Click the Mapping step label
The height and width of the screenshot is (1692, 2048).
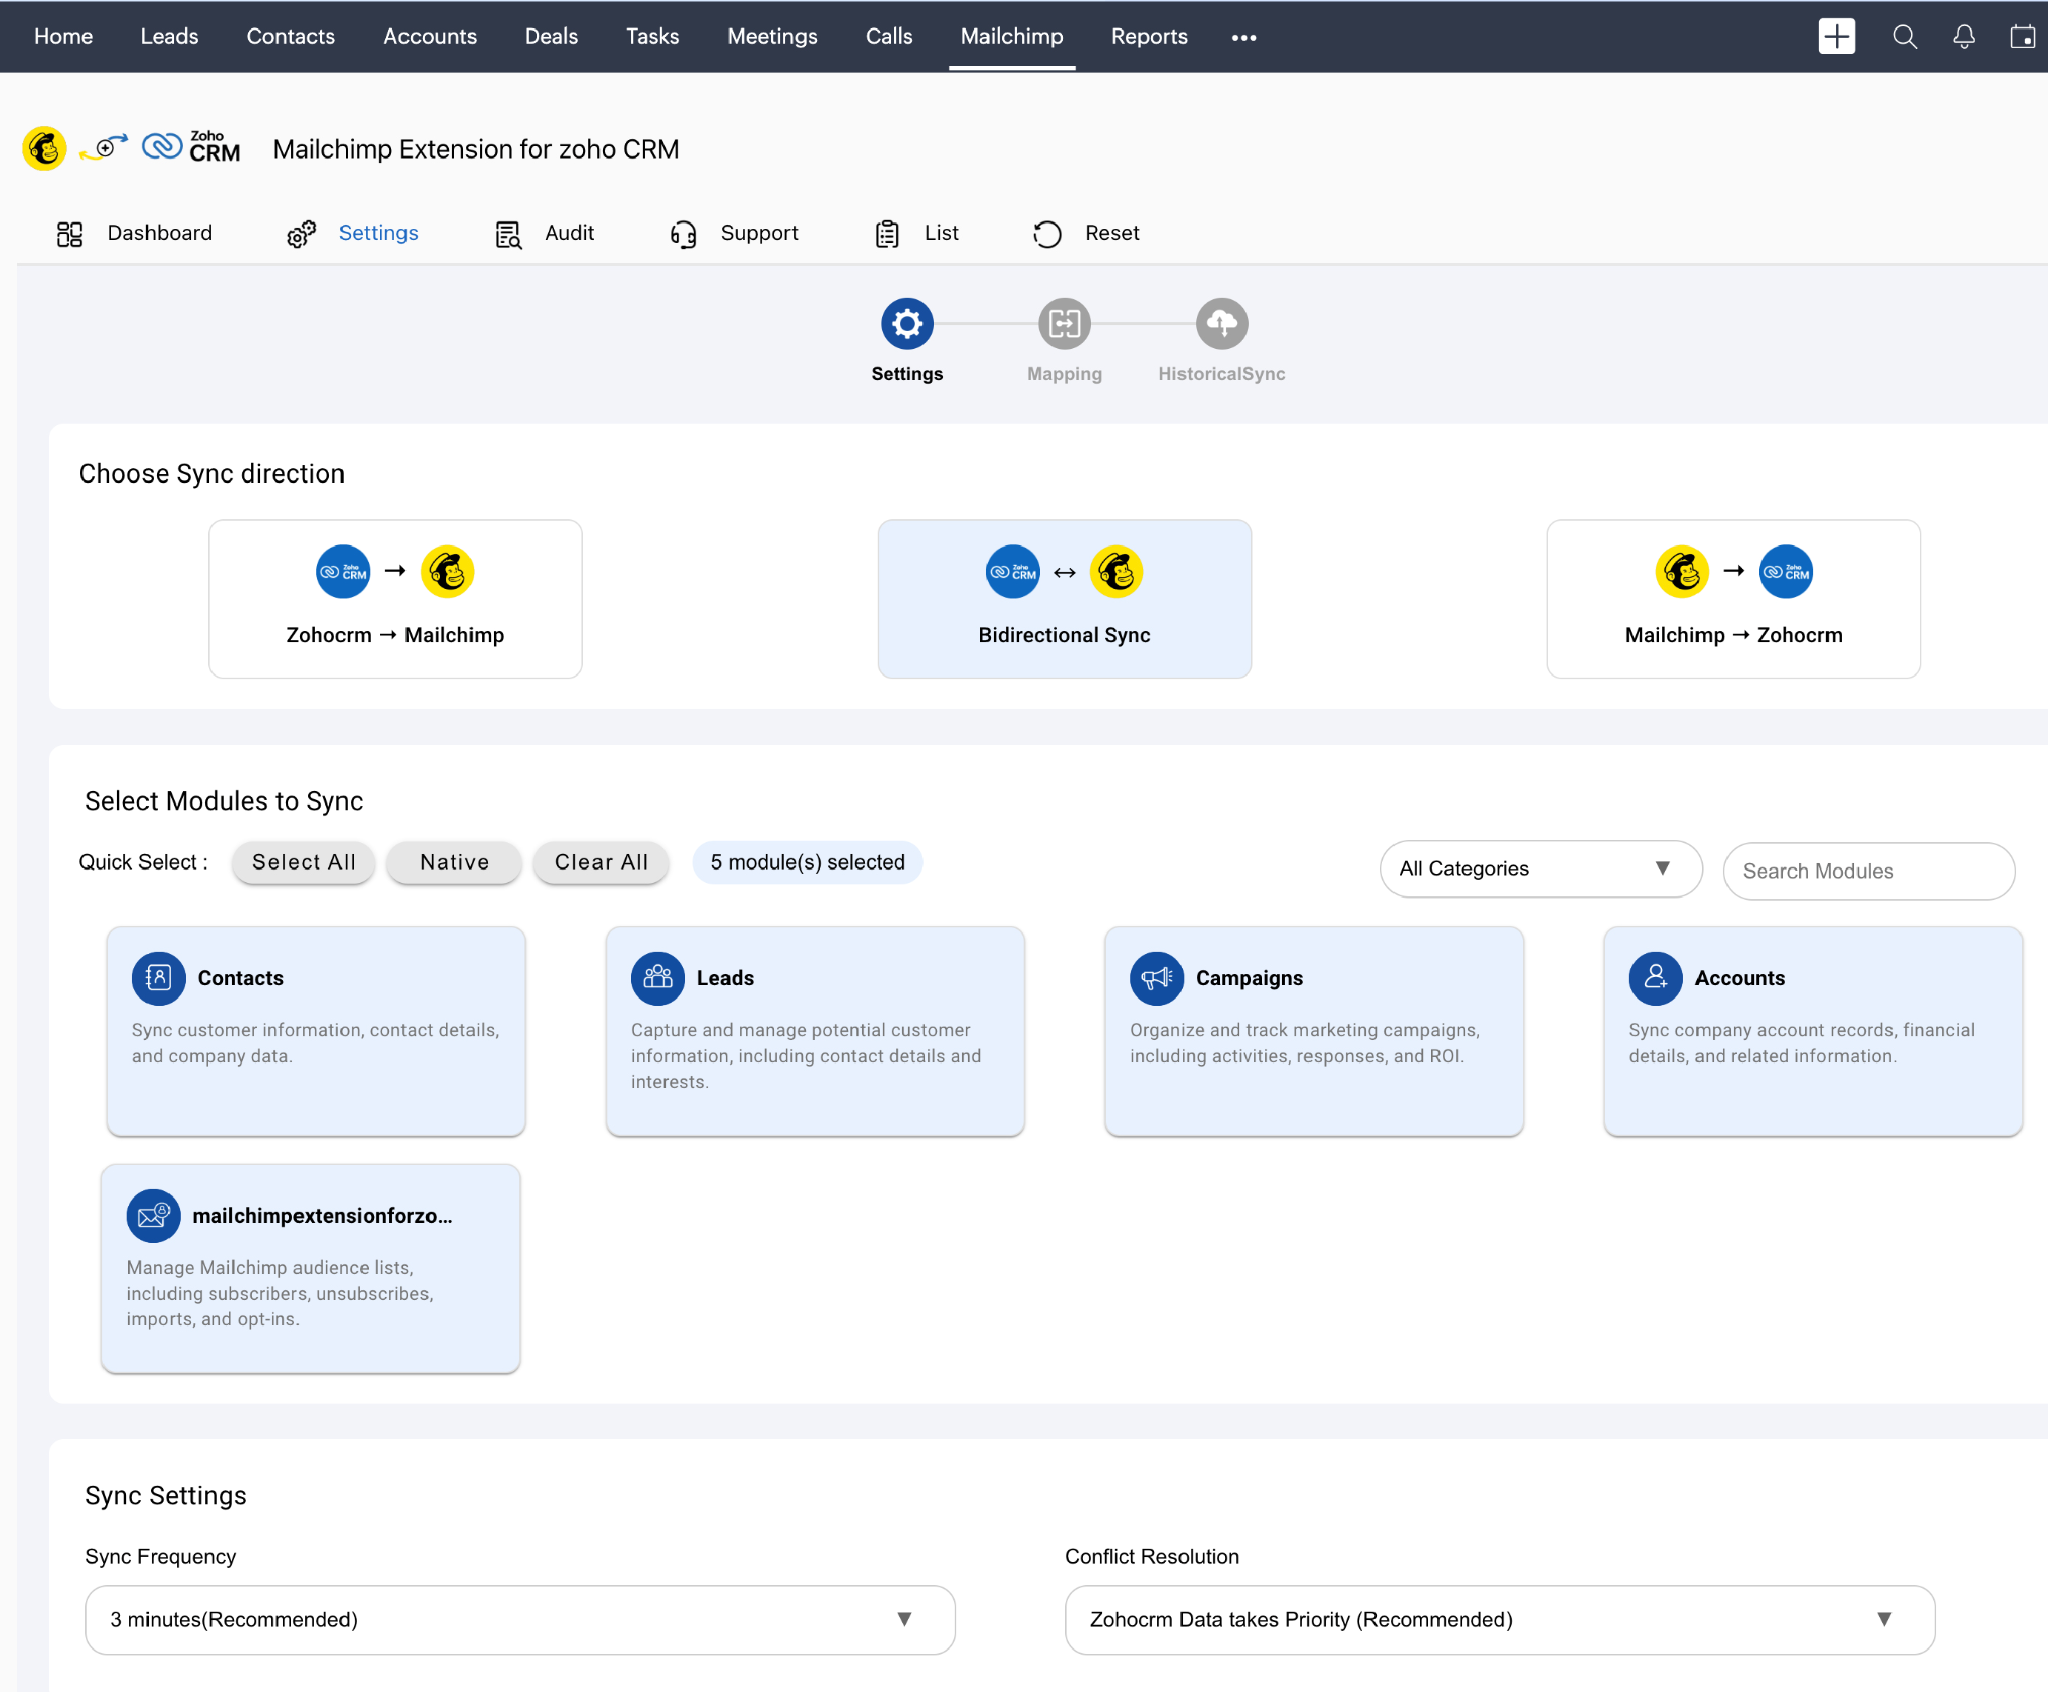pos(1064,374)
